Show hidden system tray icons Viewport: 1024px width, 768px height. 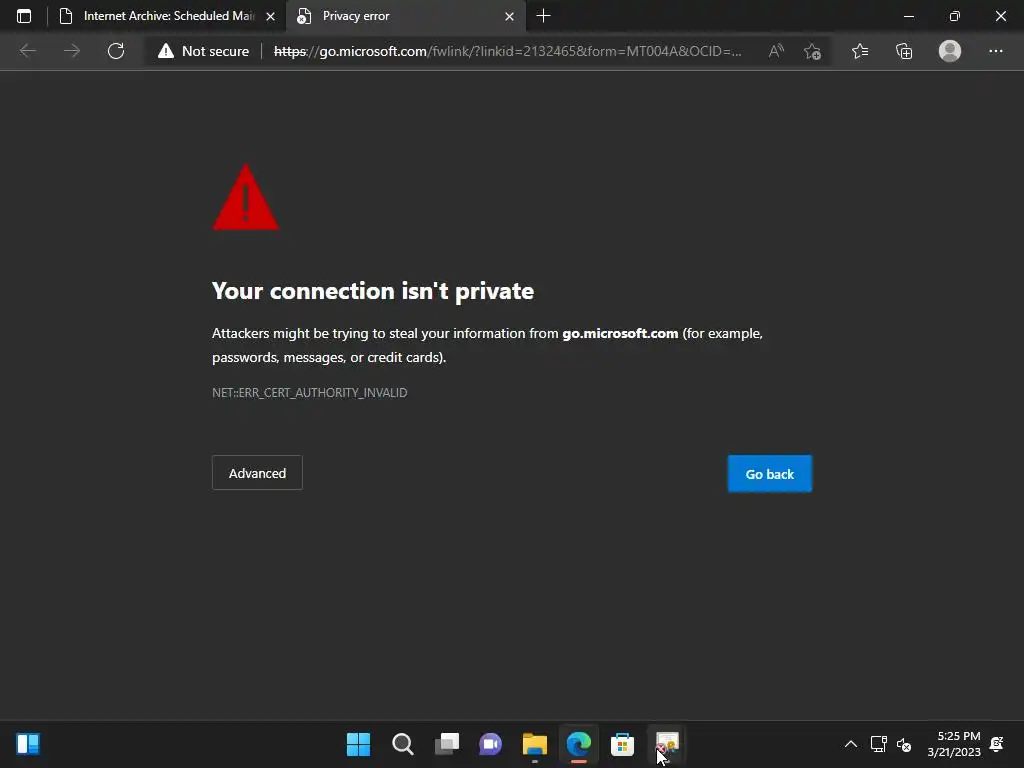click(x=850, y=744)
